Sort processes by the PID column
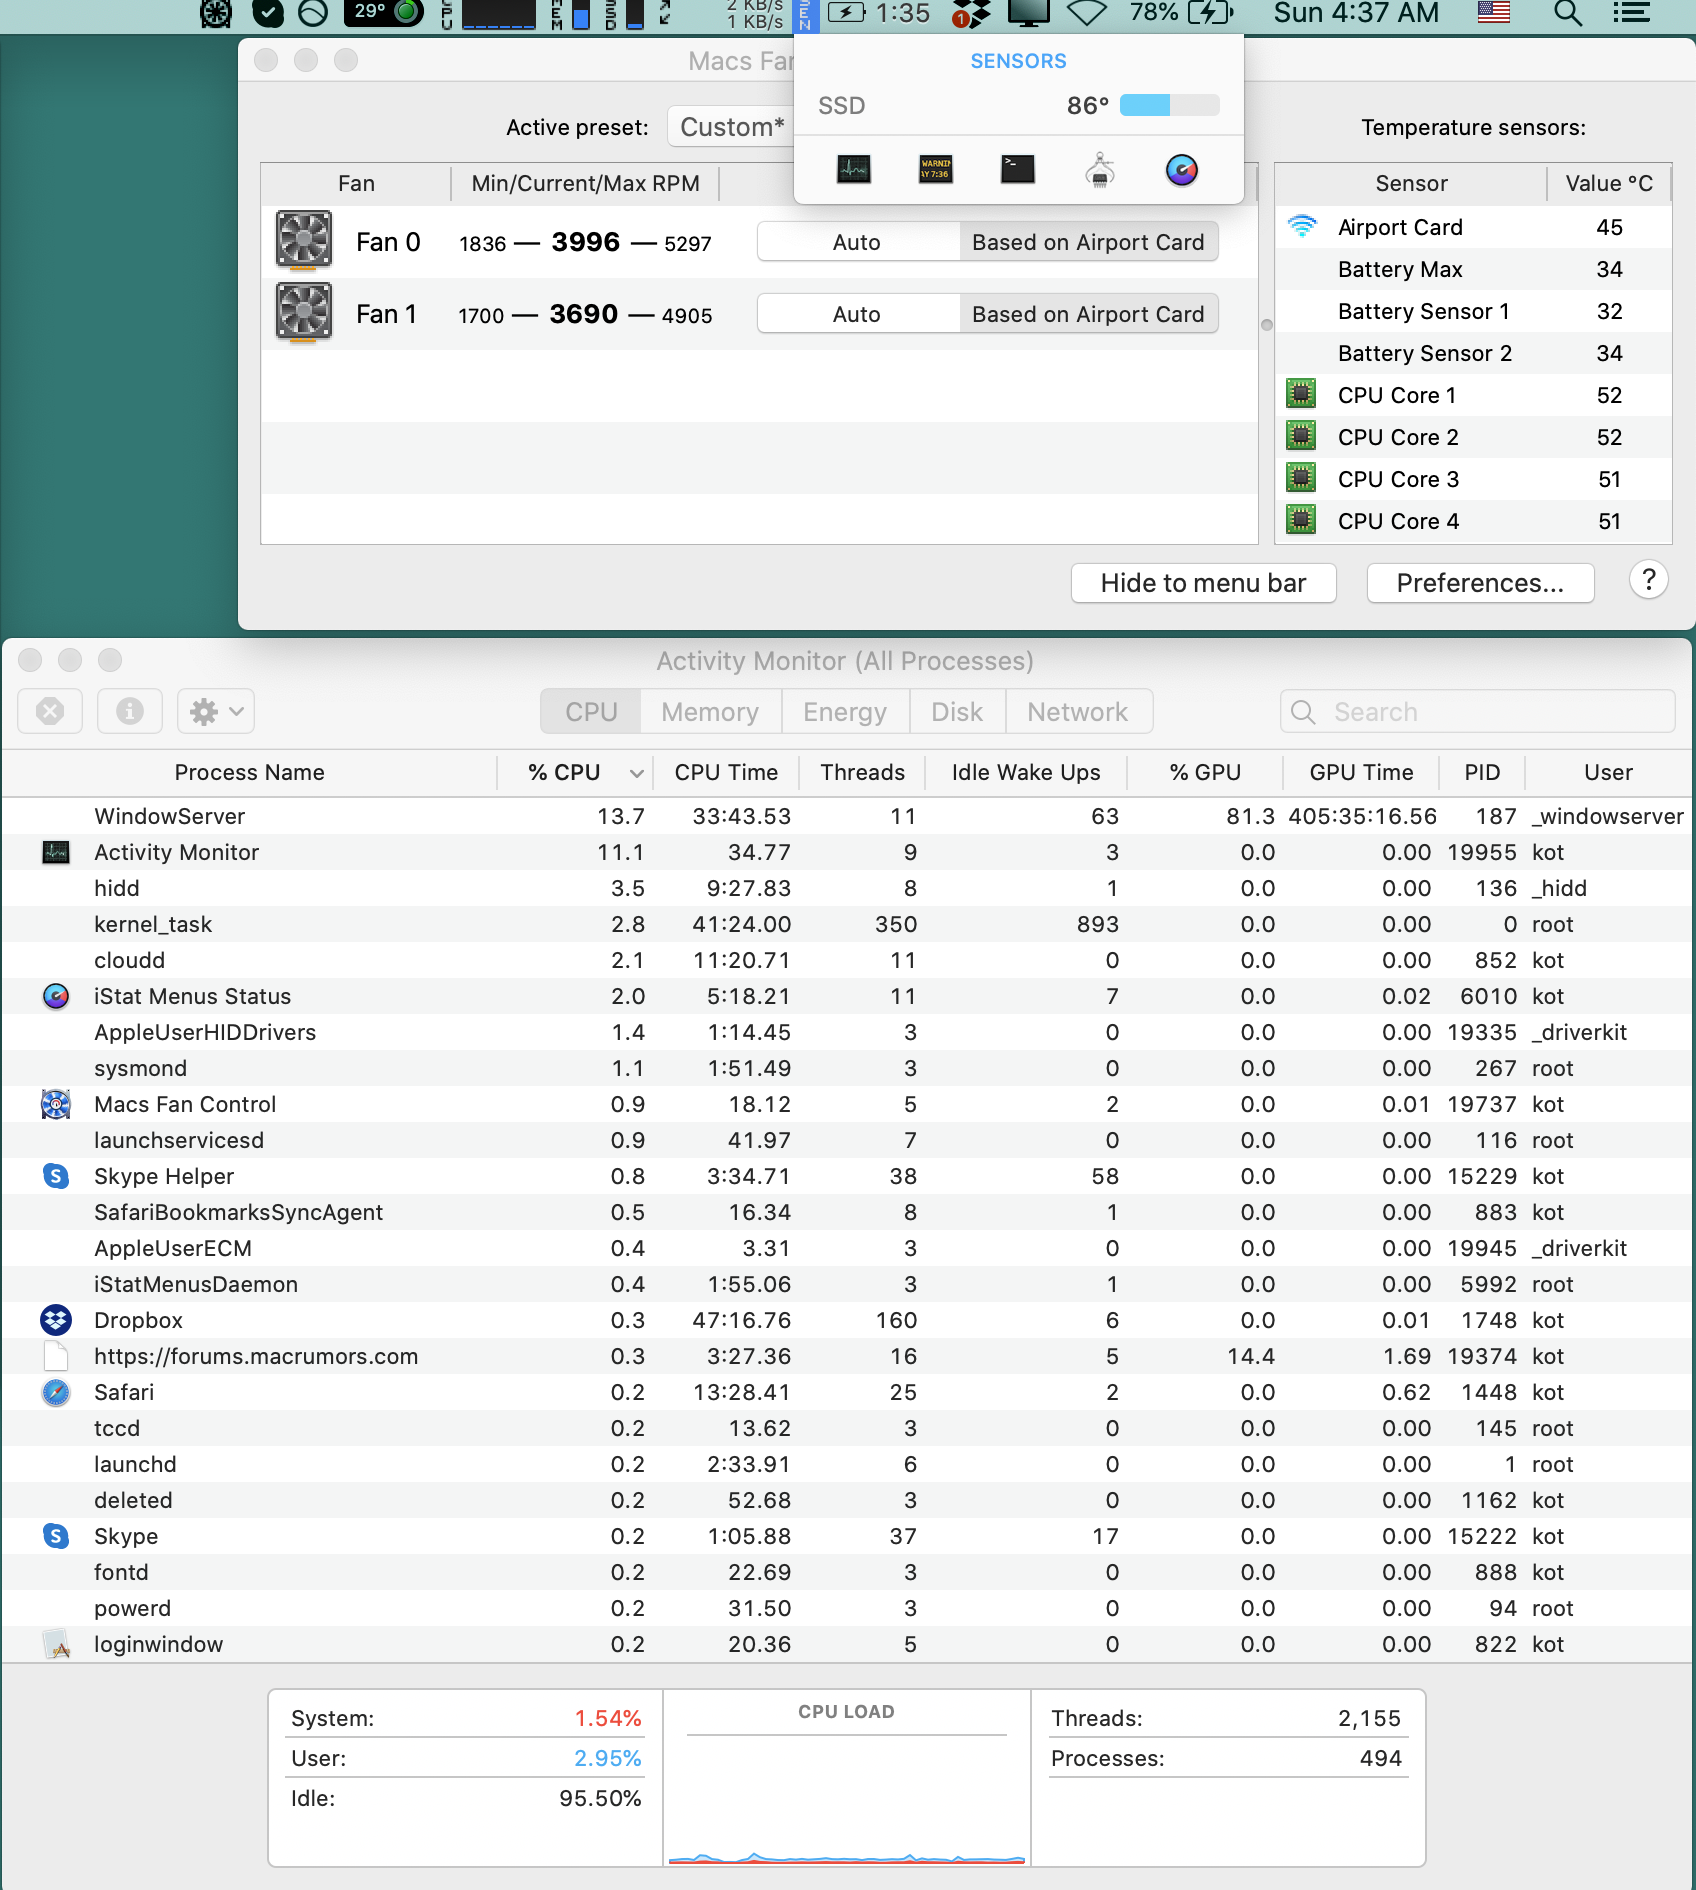 click(x=1482, y=772)
